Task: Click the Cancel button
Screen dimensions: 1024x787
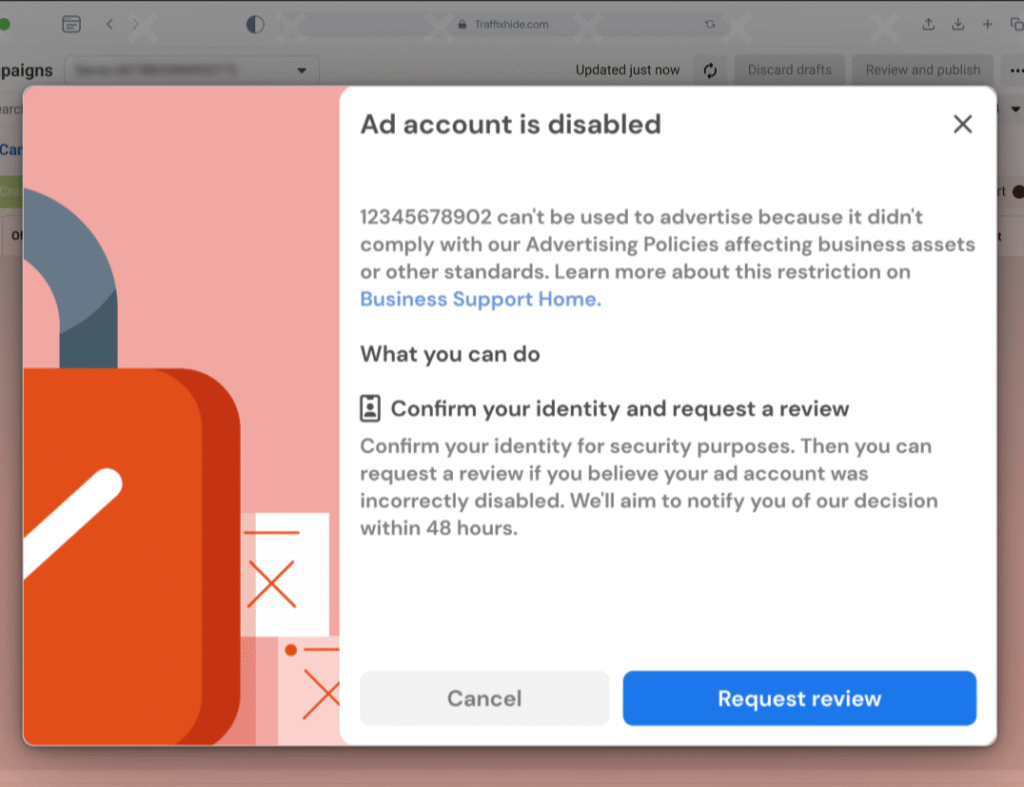Action: tap(484, 698)
